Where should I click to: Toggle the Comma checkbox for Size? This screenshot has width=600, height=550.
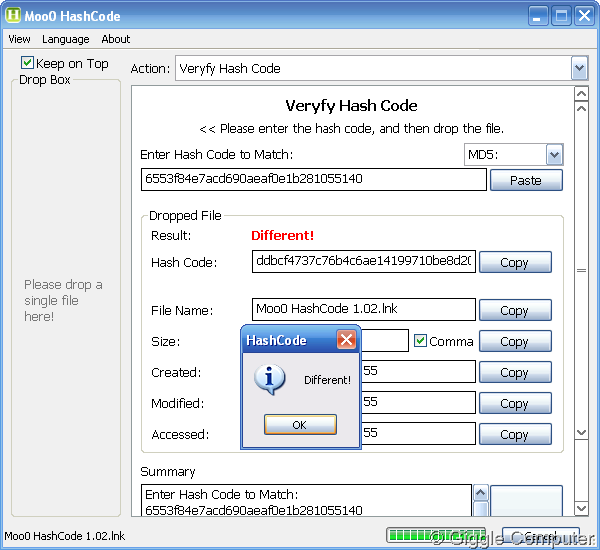click(421, 341)
